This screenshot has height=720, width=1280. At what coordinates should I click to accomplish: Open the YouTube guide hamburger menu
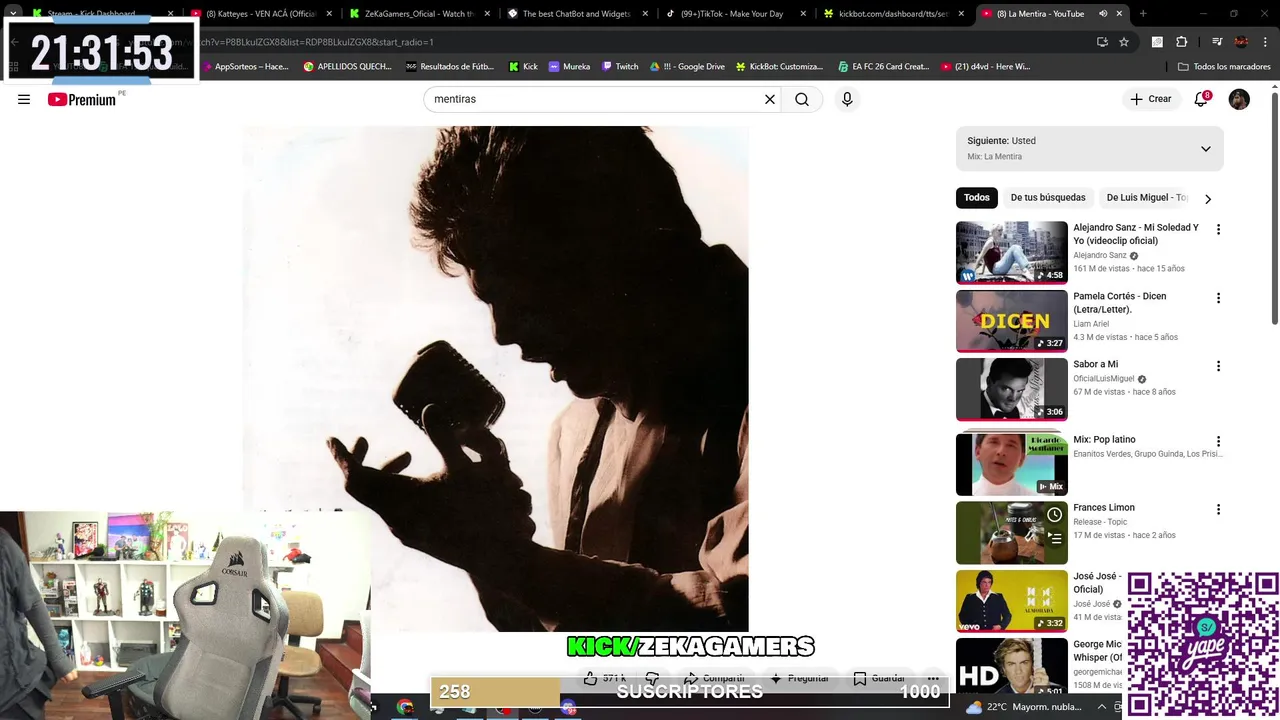click(24, 99)
